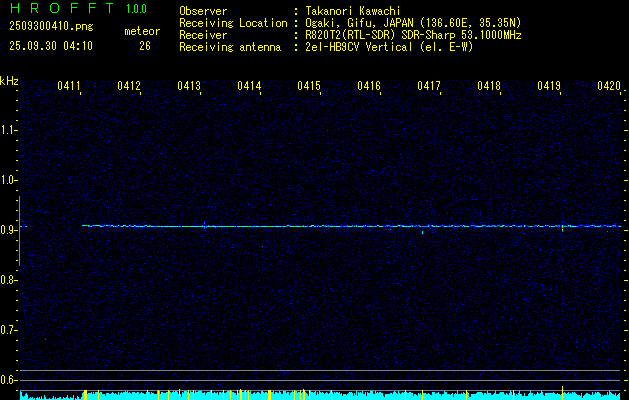Screen dimensions: 629x400
Task: Click the 0413 time marker
Action: pos(189,86)
